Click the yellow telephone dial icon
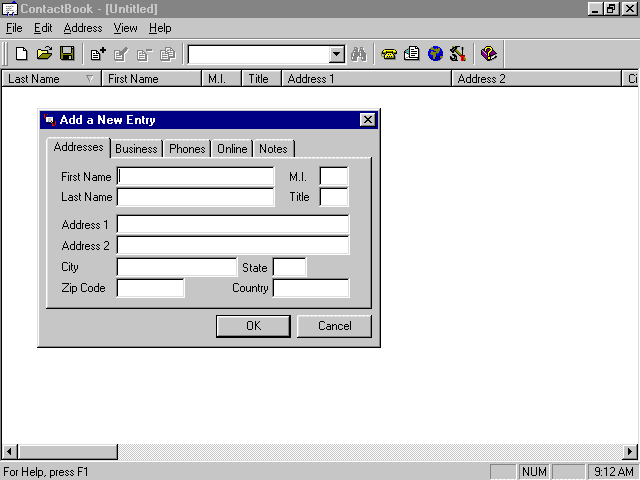Image resolution: width=640 pixels, height=480 pixels. (389, 54)
